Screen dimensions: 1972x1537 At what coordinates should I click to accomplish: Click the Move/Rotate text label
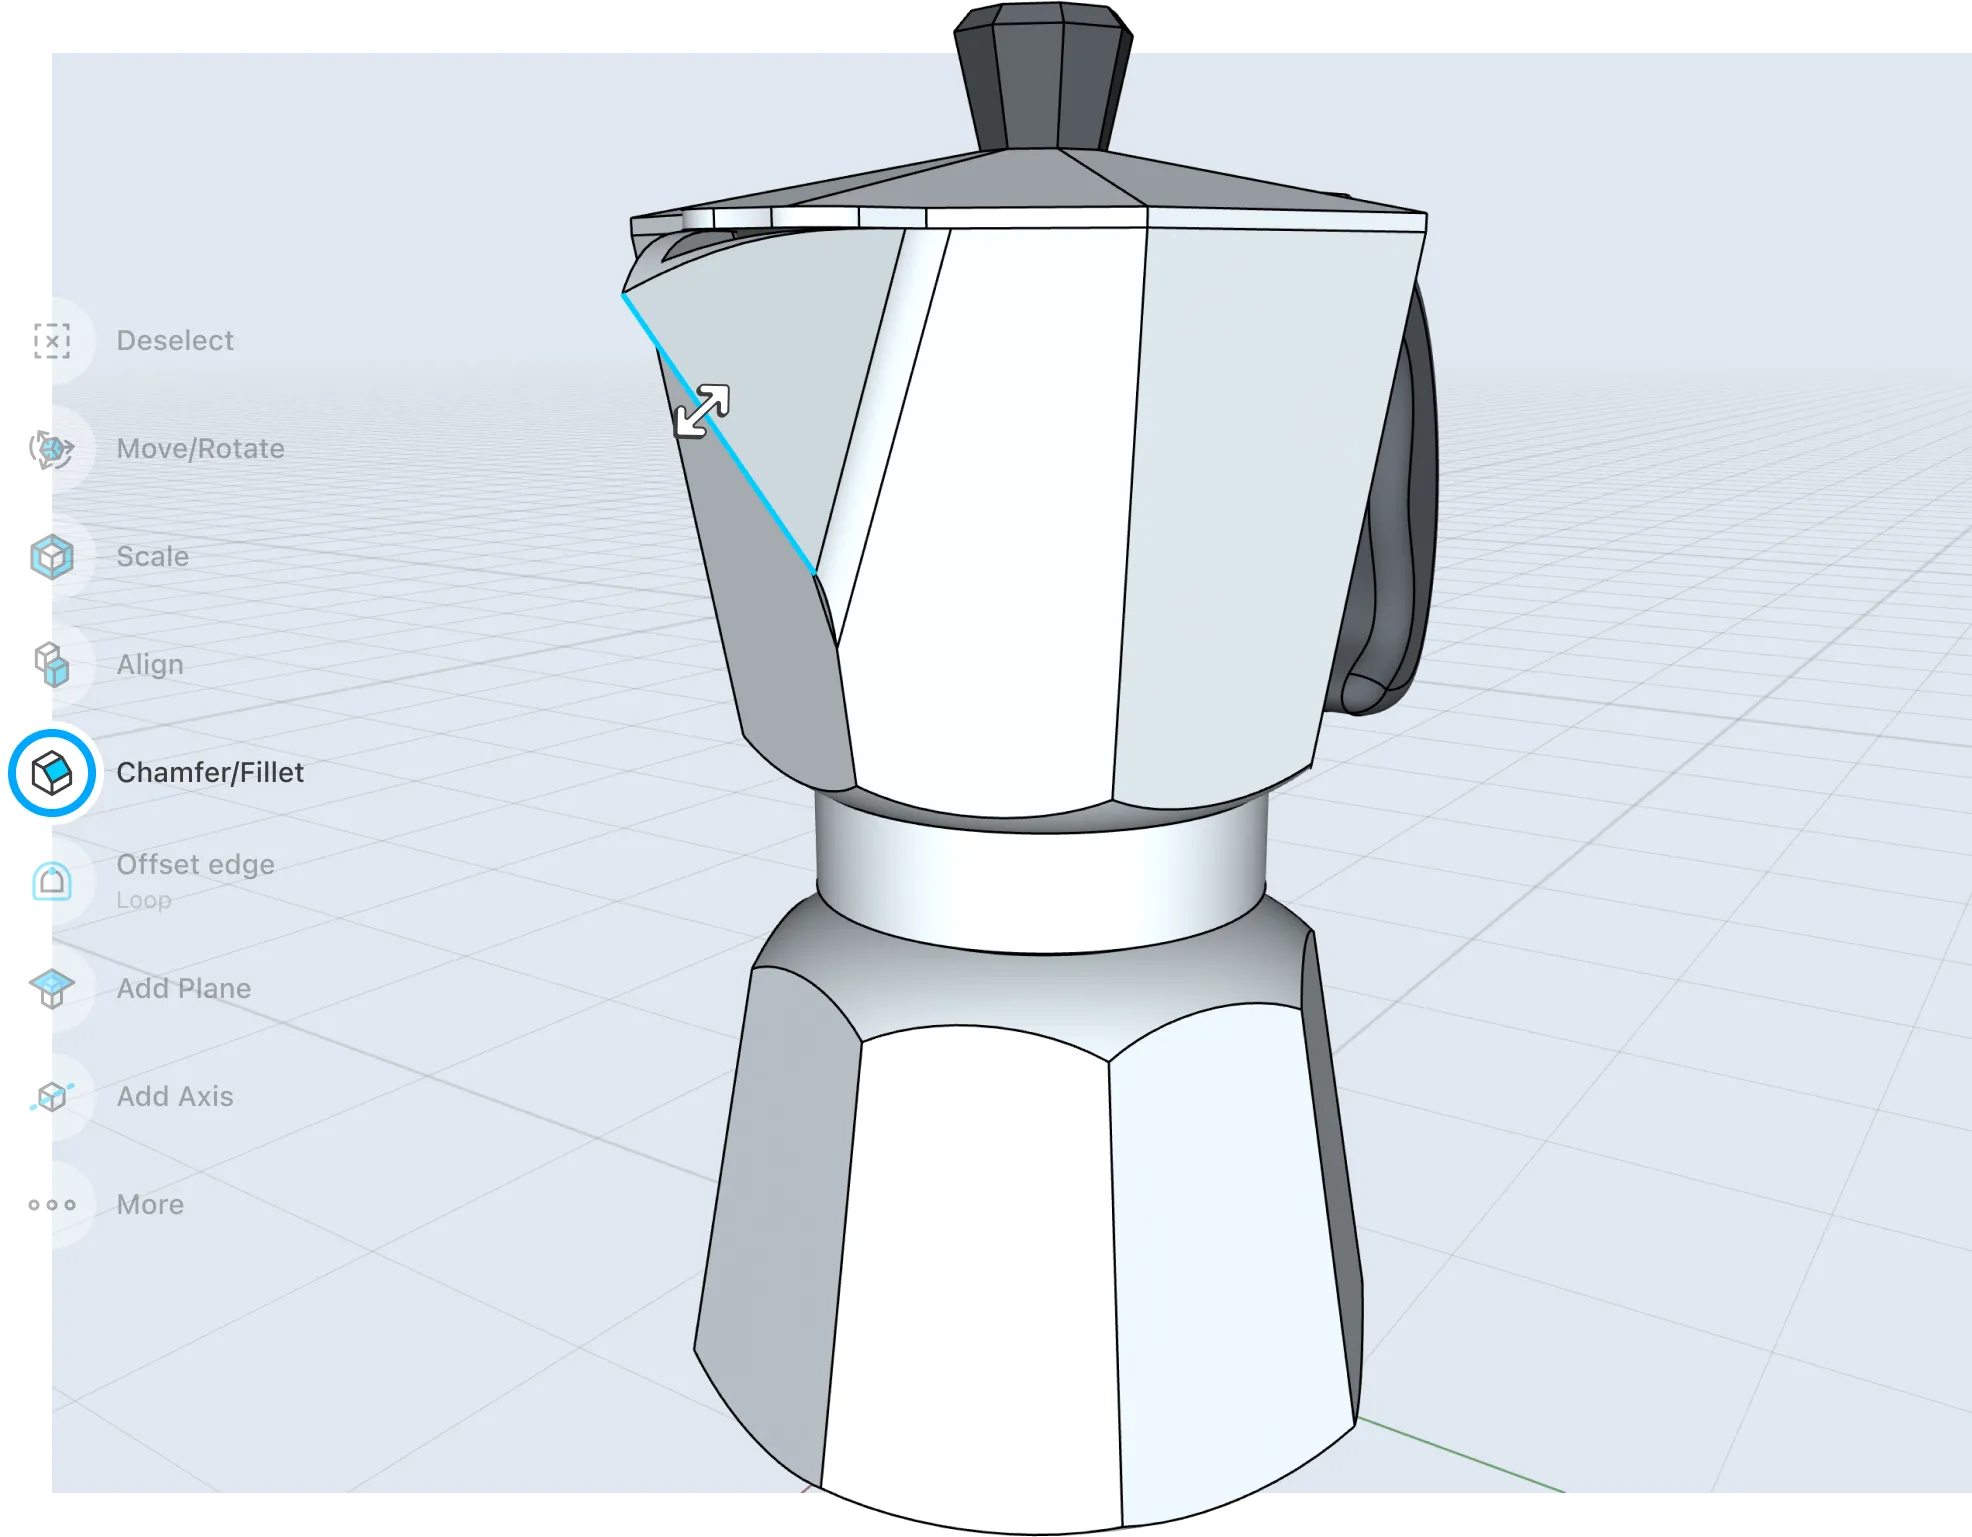pyautogui.click(x=200, y=449)
